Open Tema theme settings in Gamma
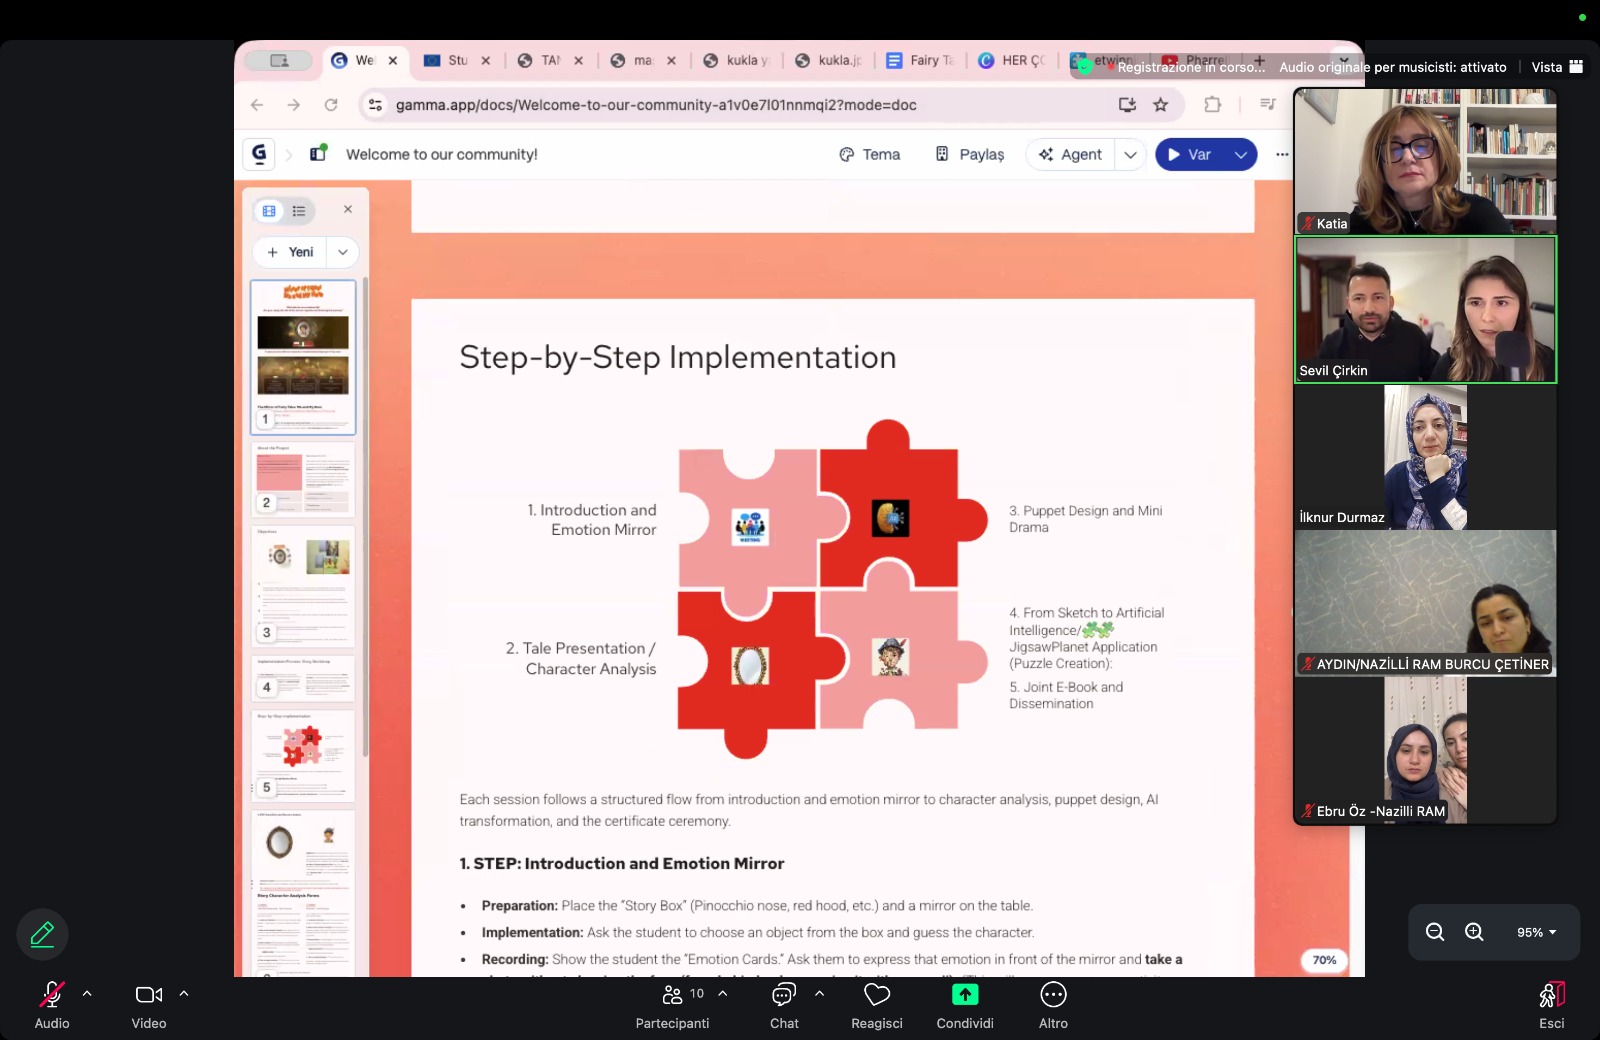The width and height of the screenshot is (1600, 1040). pos(869,154)
